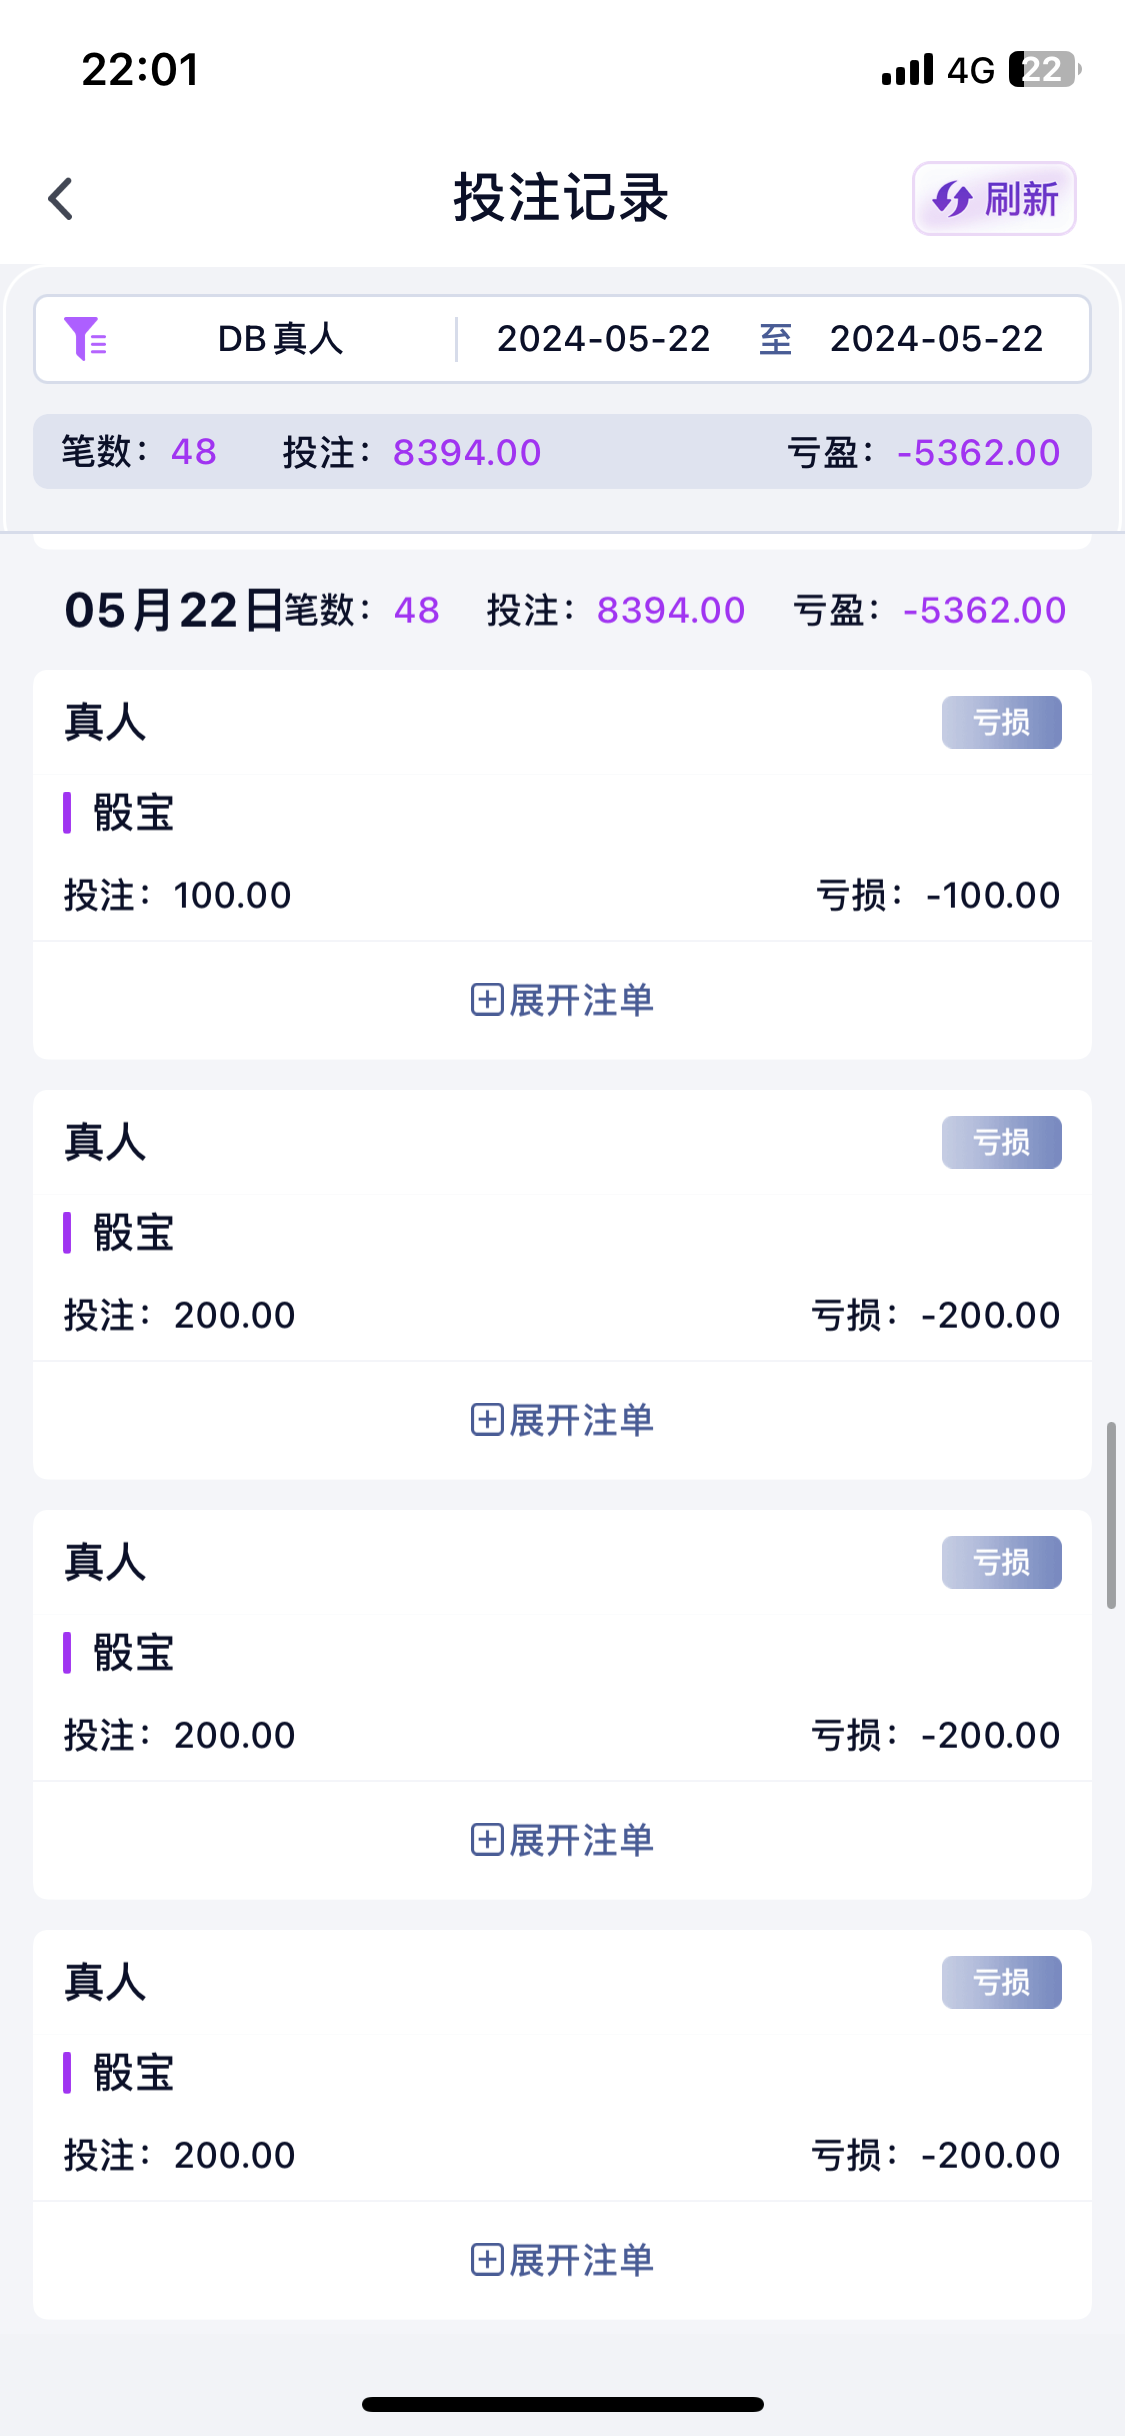Viewport: 1125px width, 2436px height.
Task: Tap the 投注记录 page title
Action: click(x=561, y=198)
